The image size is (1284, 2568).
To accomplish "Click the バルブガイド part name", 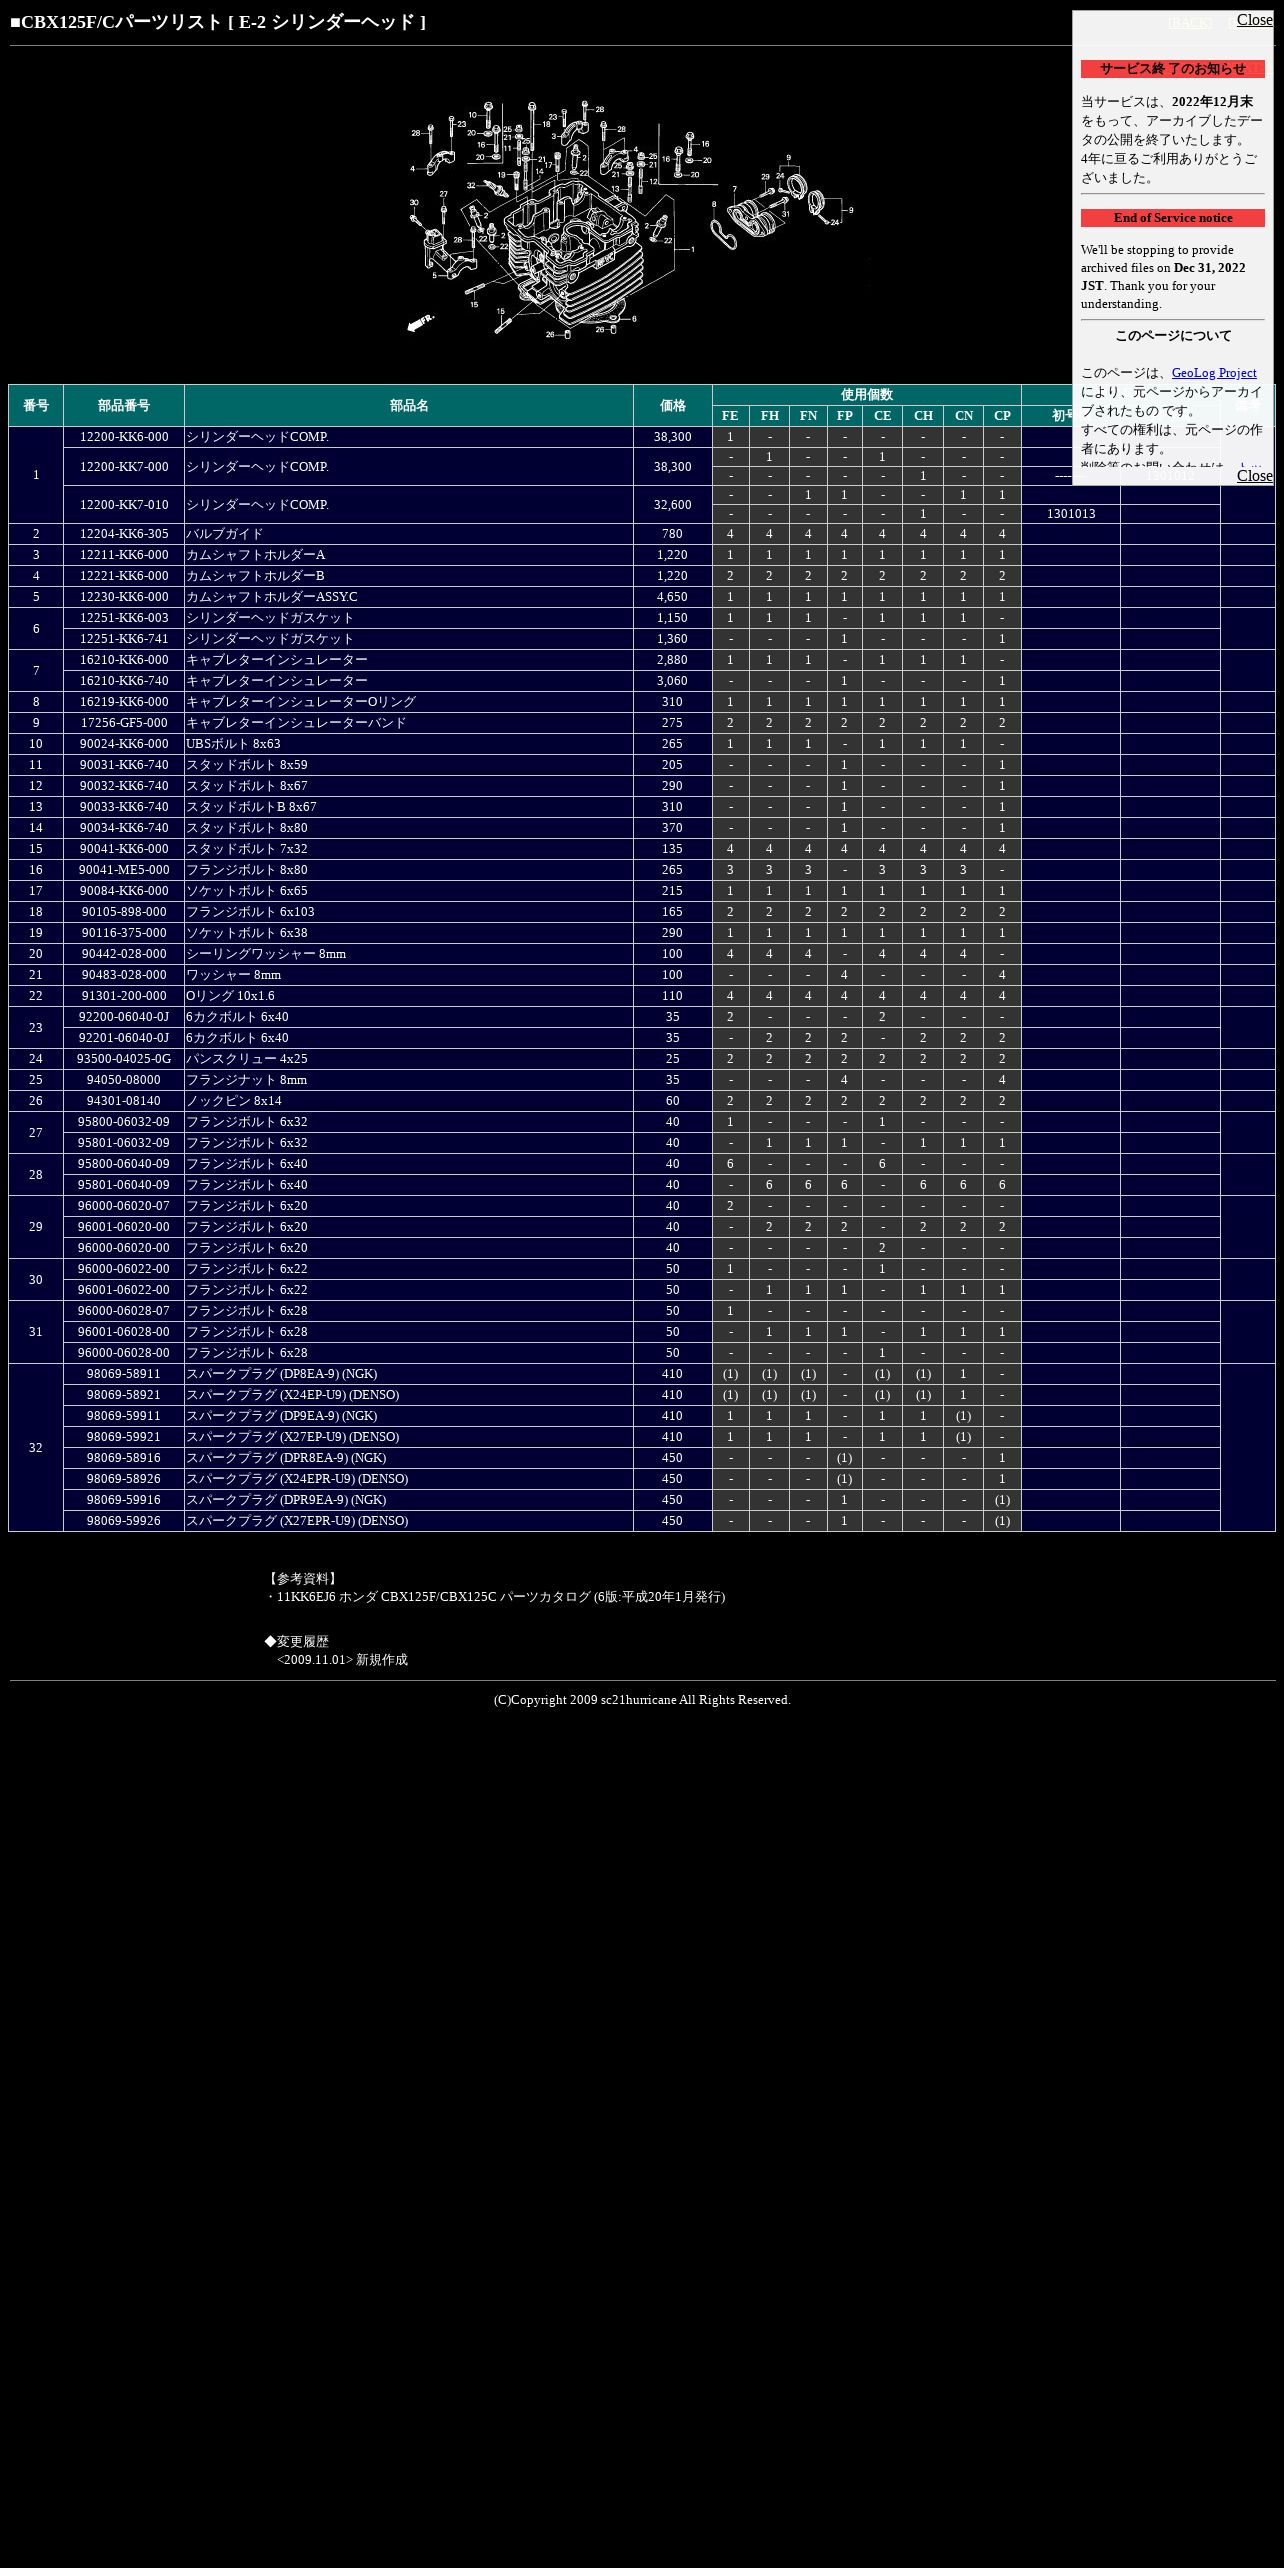I will click(x=224, y=534).
